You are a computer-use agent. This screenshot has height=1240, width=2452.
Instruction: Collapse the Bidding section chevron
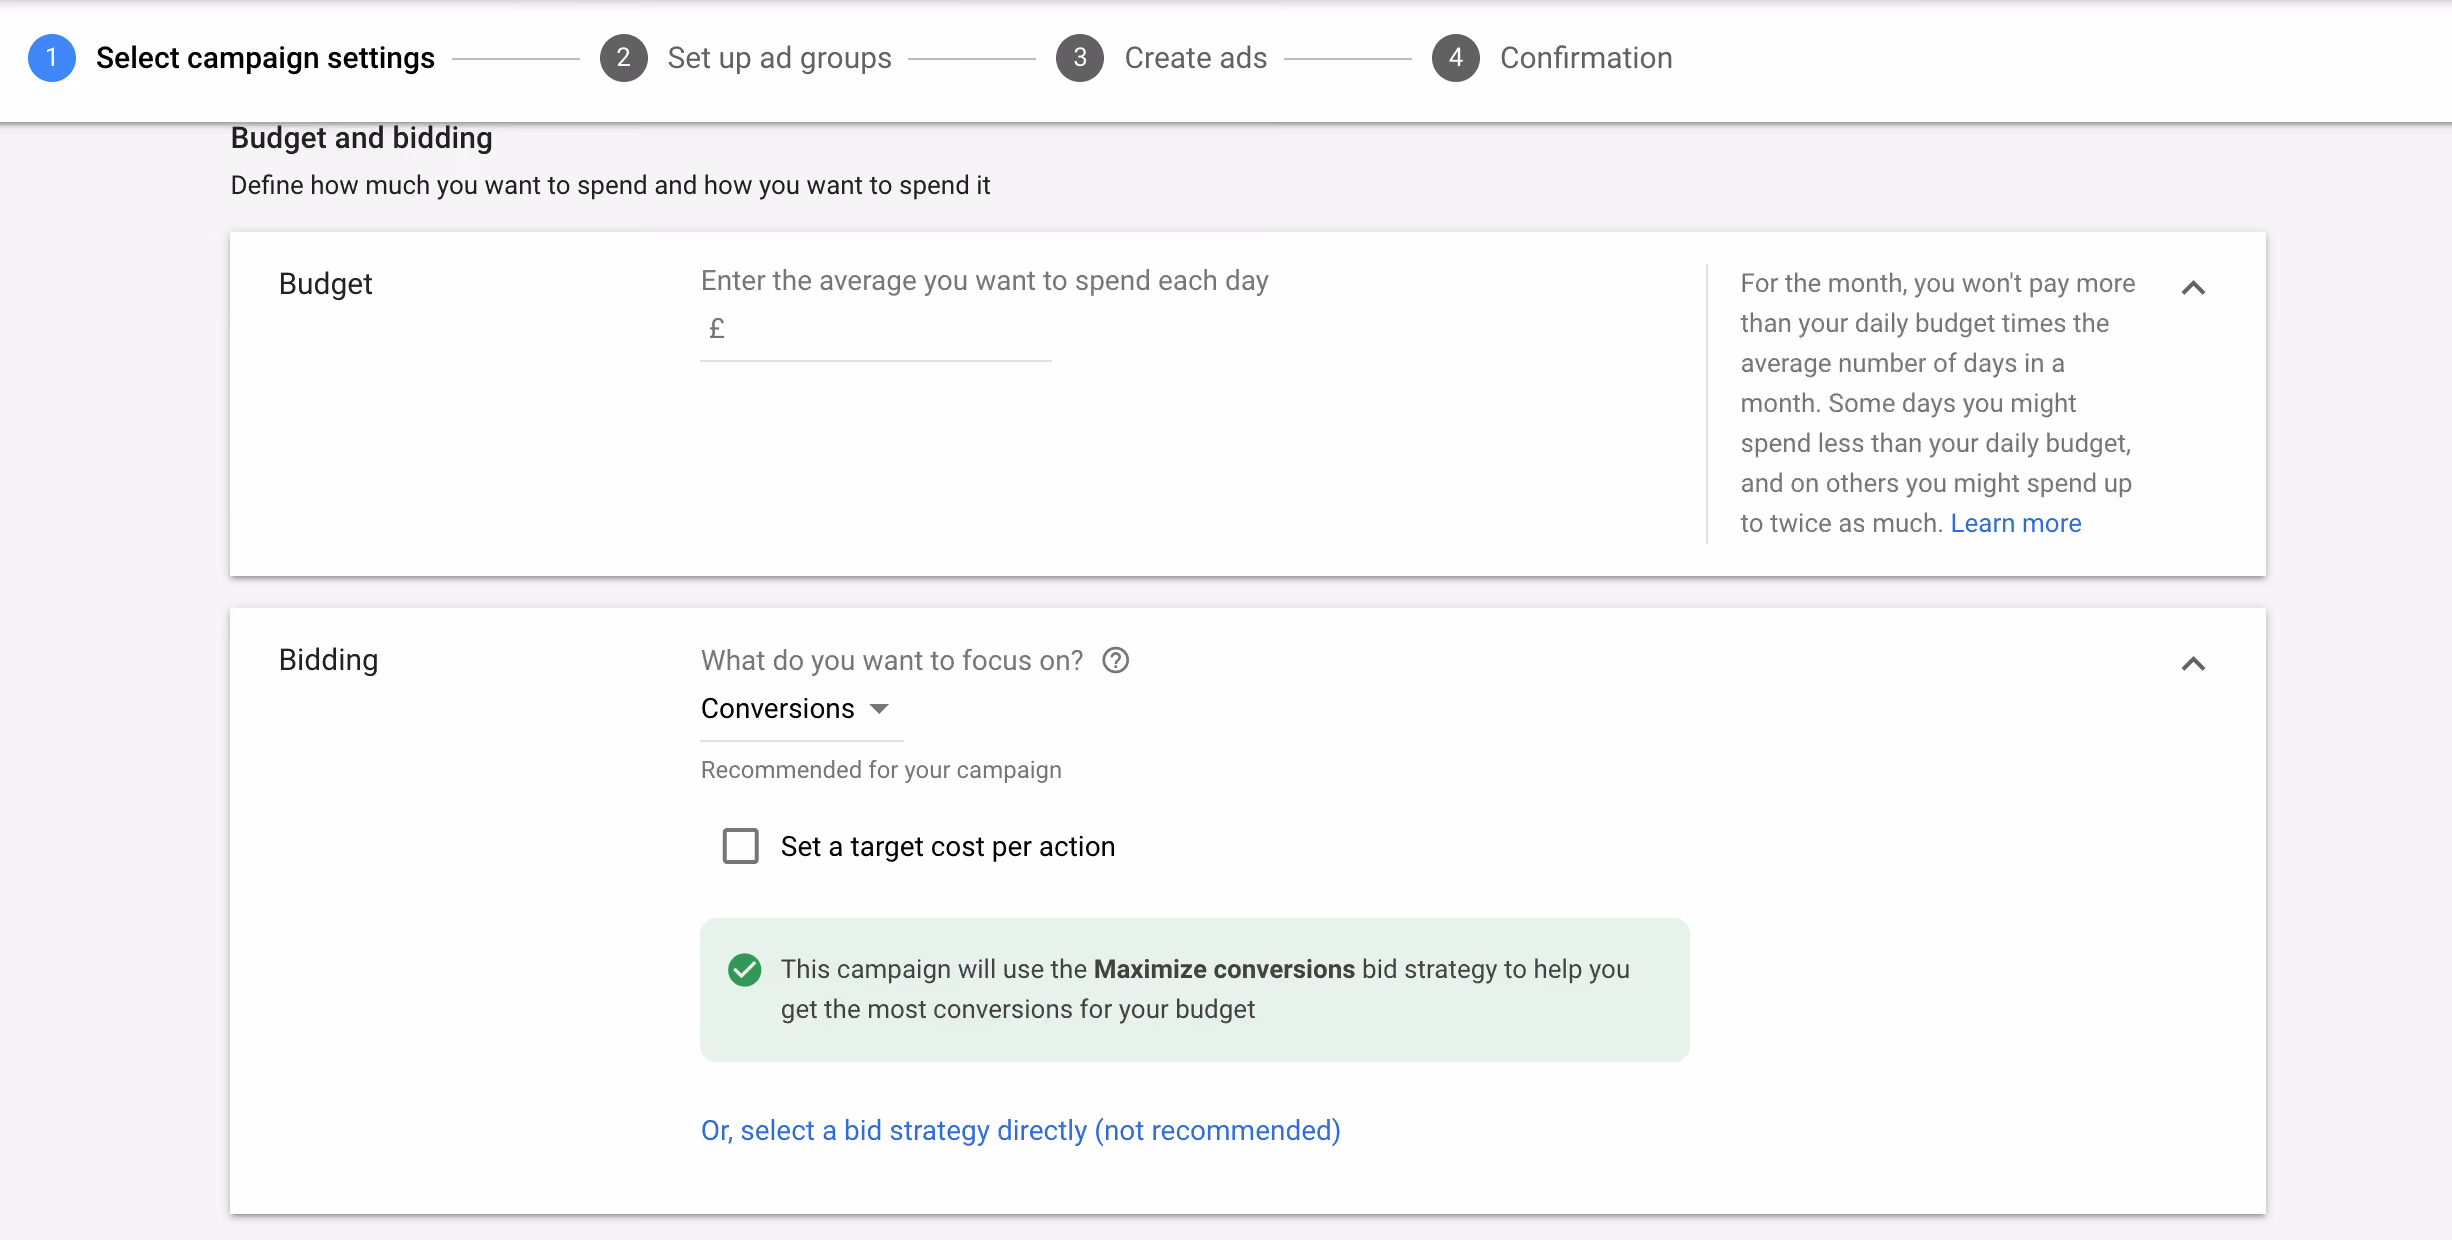[2193, 664]
